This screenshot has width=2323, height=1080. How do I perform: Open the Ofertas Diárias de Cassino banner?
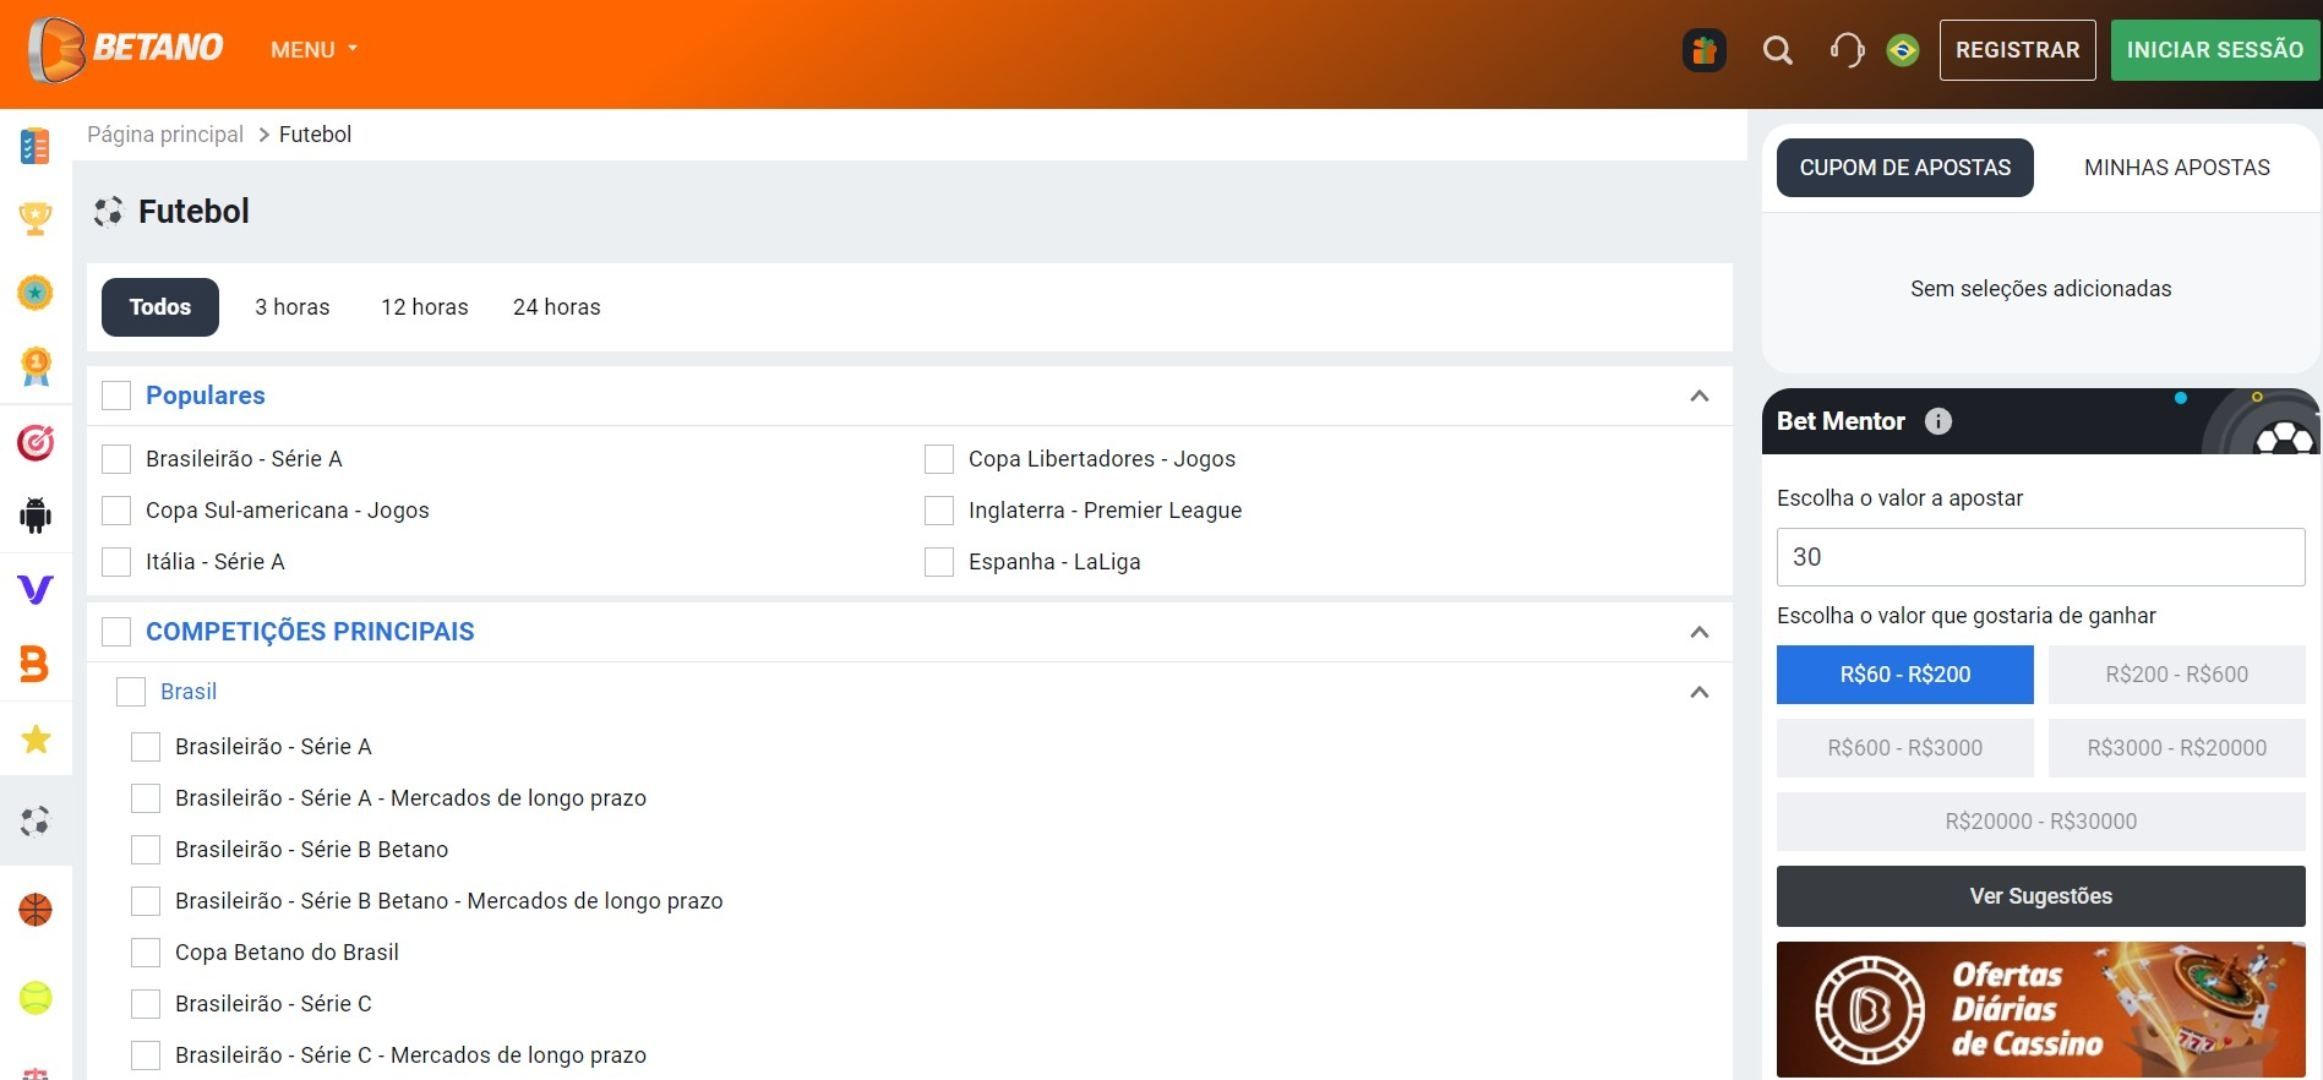[2041, 1009]
